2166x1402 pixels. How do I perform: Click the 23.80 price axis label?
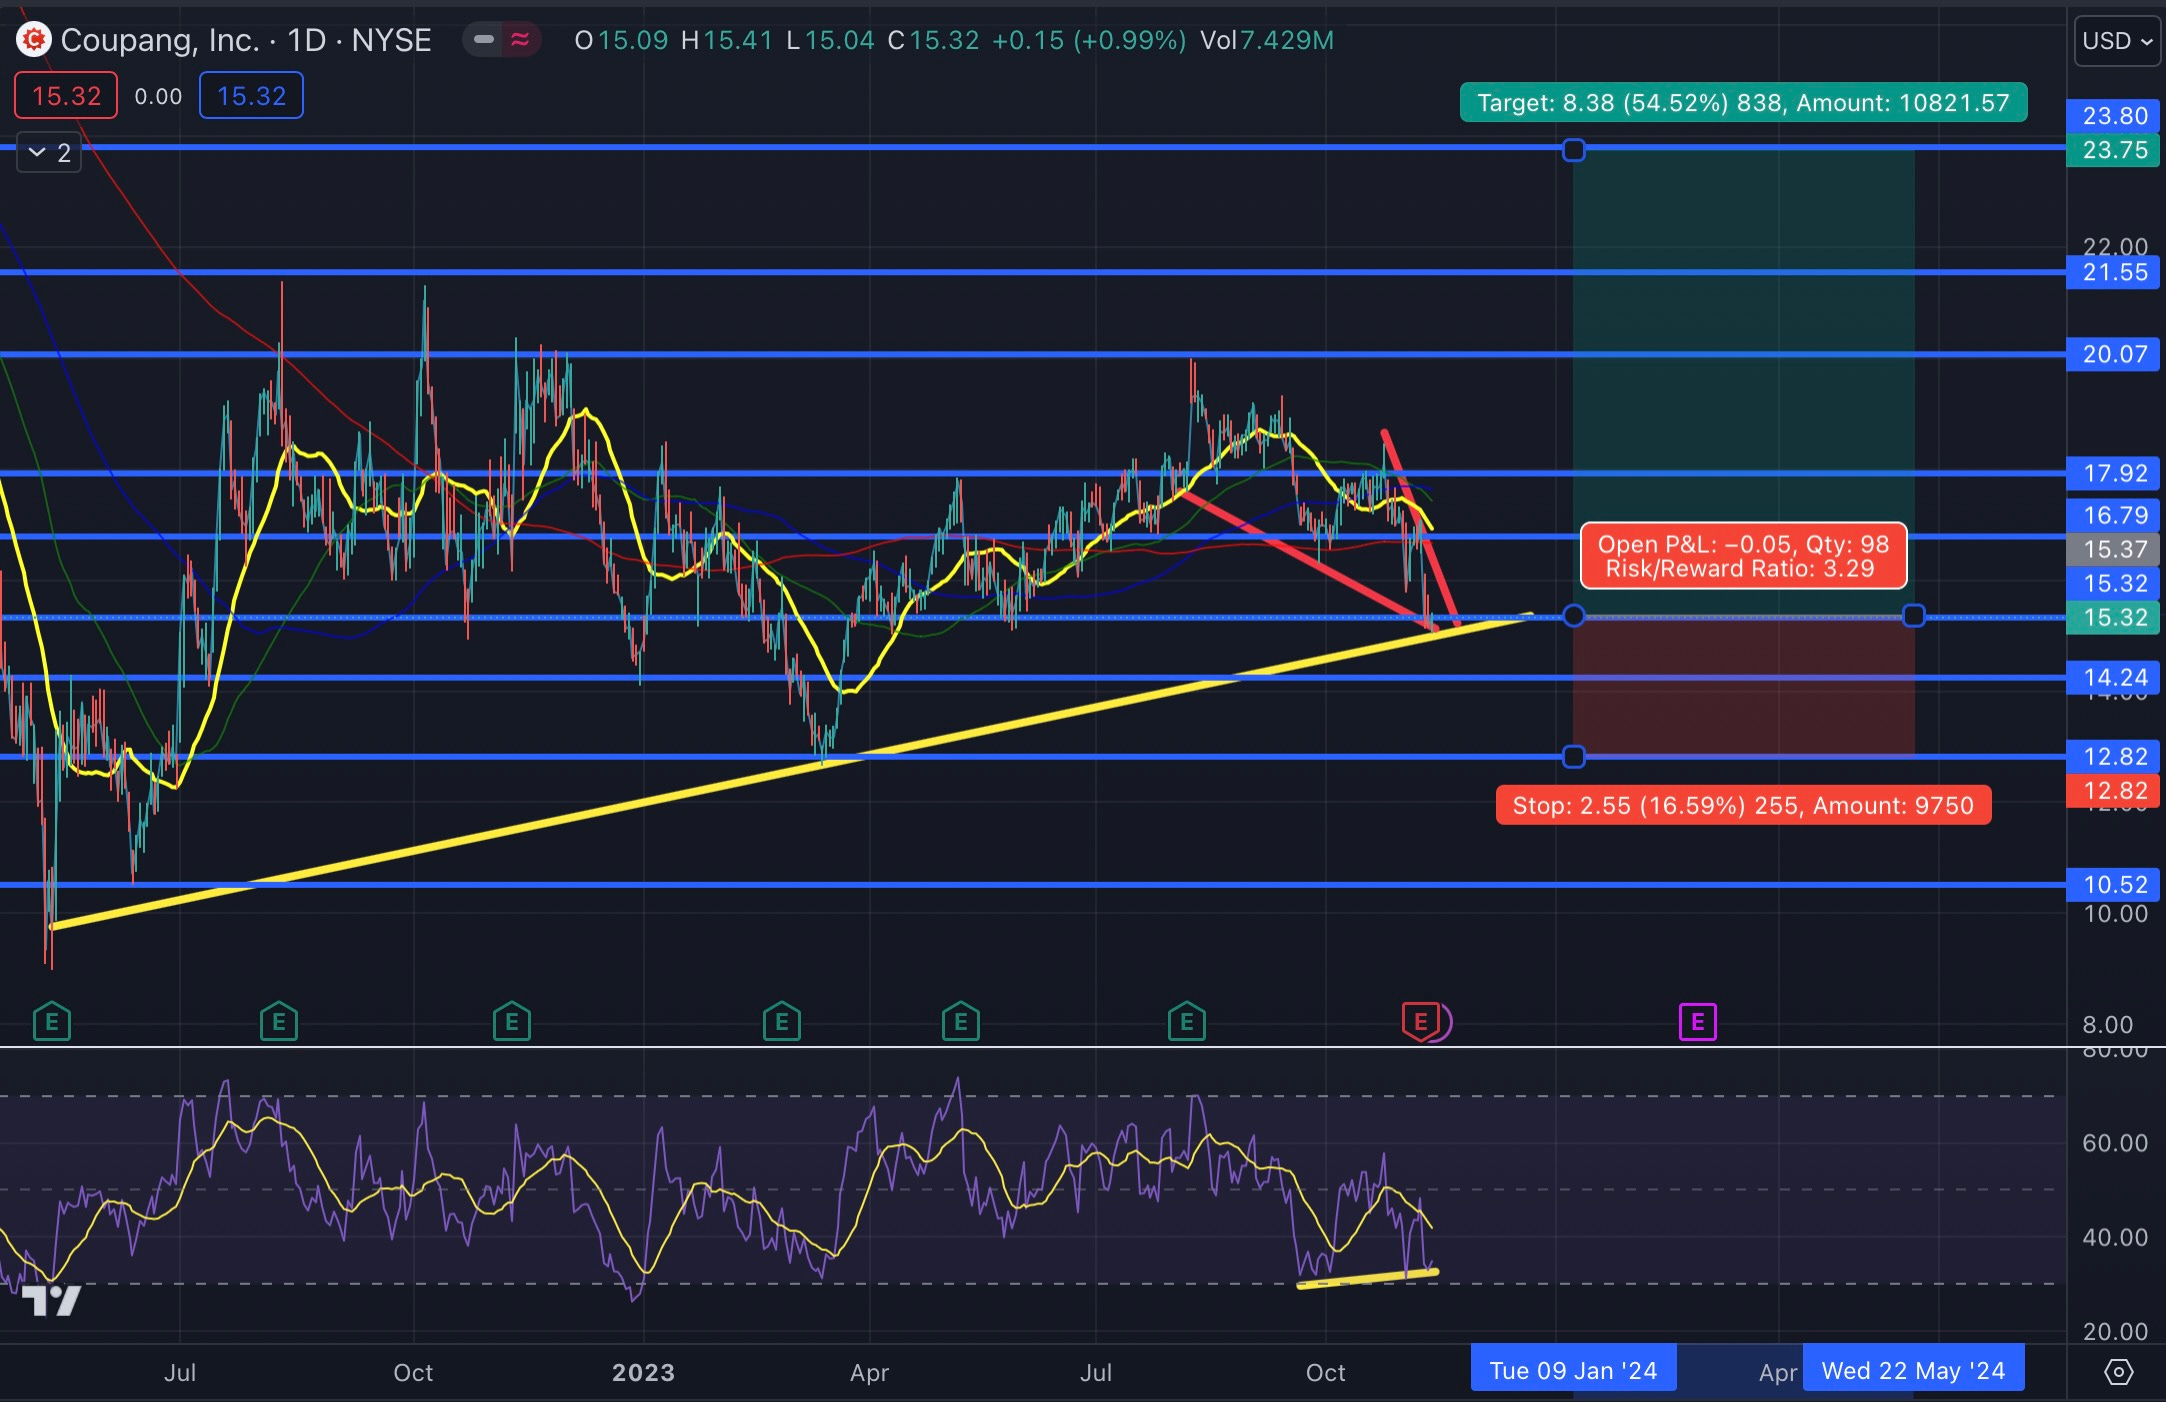2114,116
